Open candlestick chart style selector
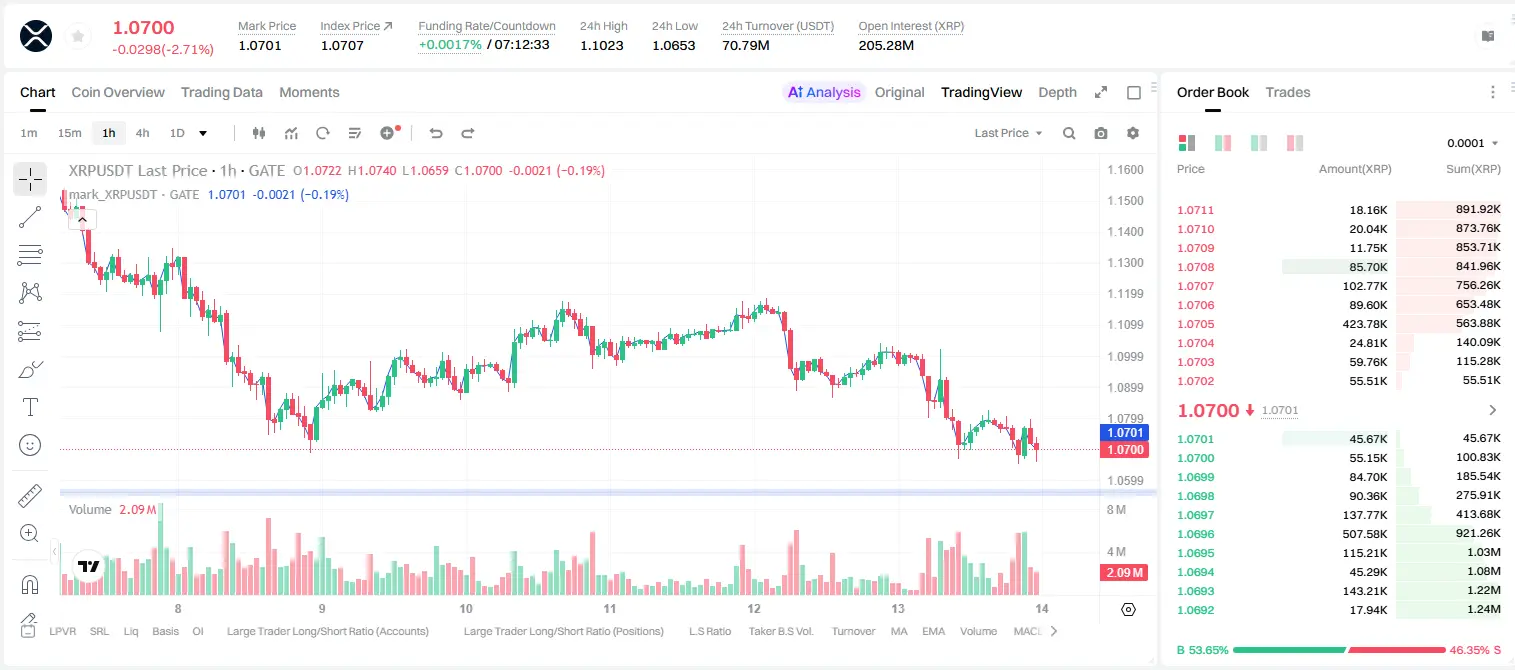The width and height of the screenshot is (1515, 670). point(260,133)
